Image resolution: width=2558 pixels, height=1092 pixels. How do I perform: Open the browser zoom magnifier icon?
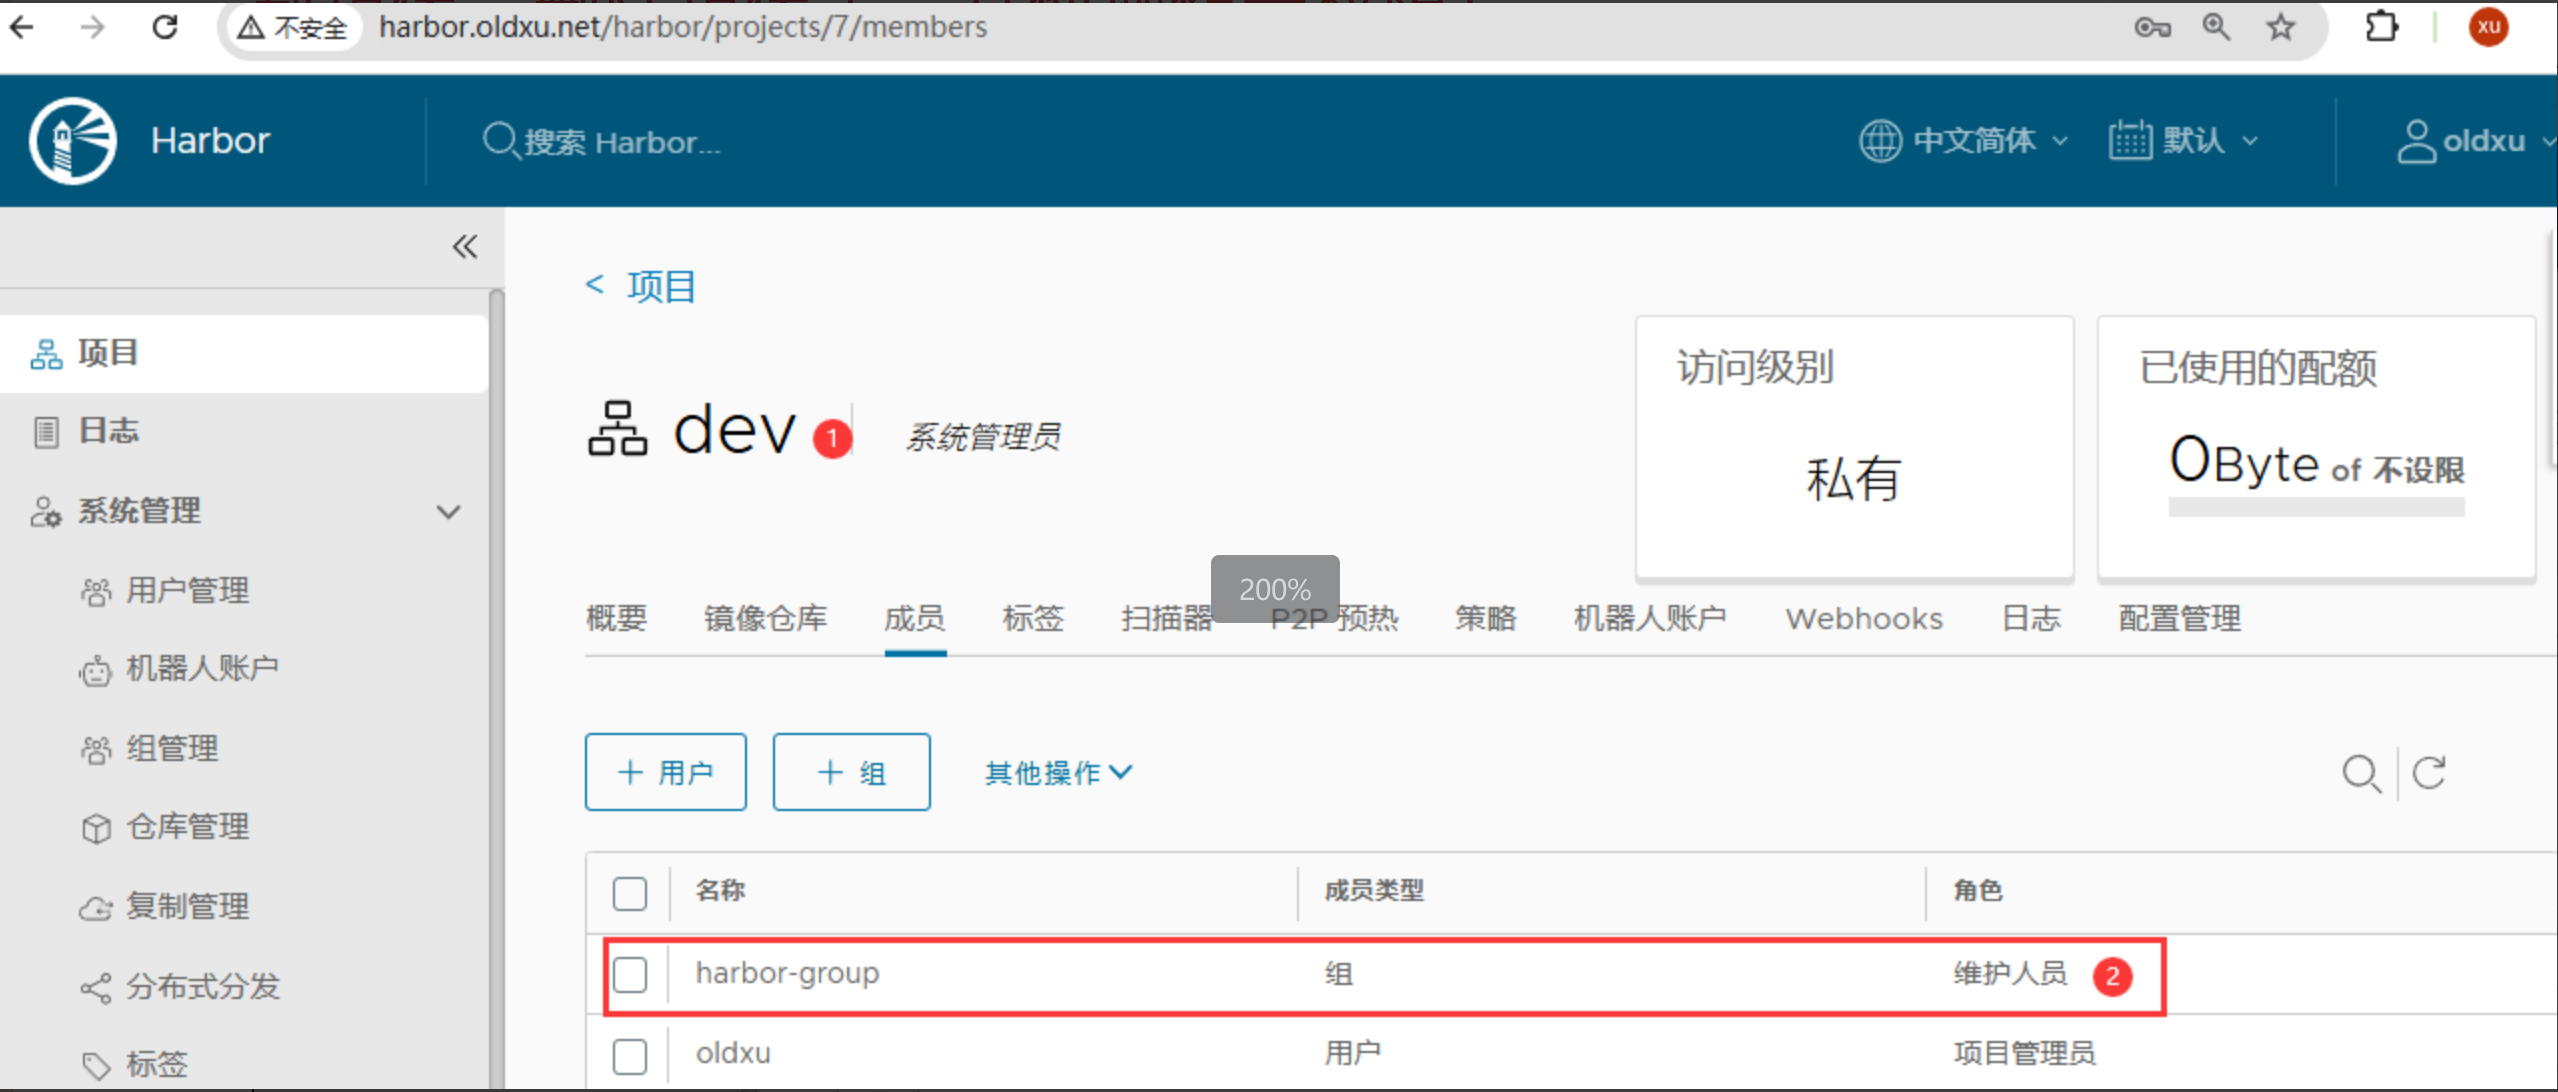click(2216, 27)
